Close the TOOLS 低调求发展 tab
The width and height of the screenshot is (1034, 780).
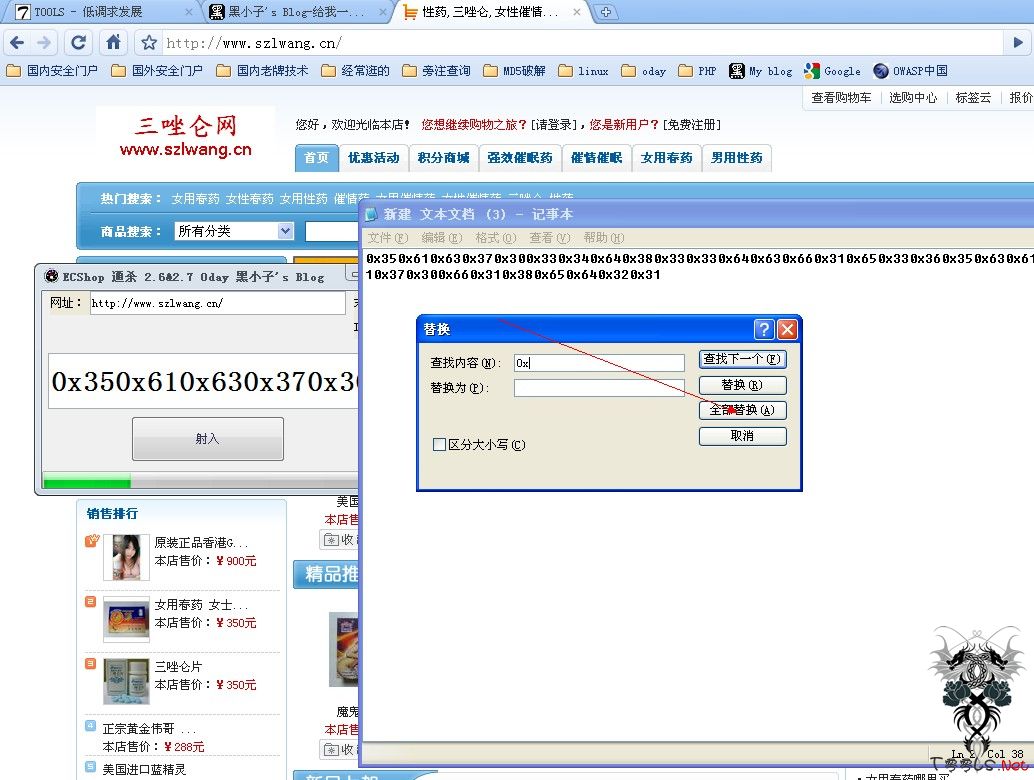coord(189,12)
